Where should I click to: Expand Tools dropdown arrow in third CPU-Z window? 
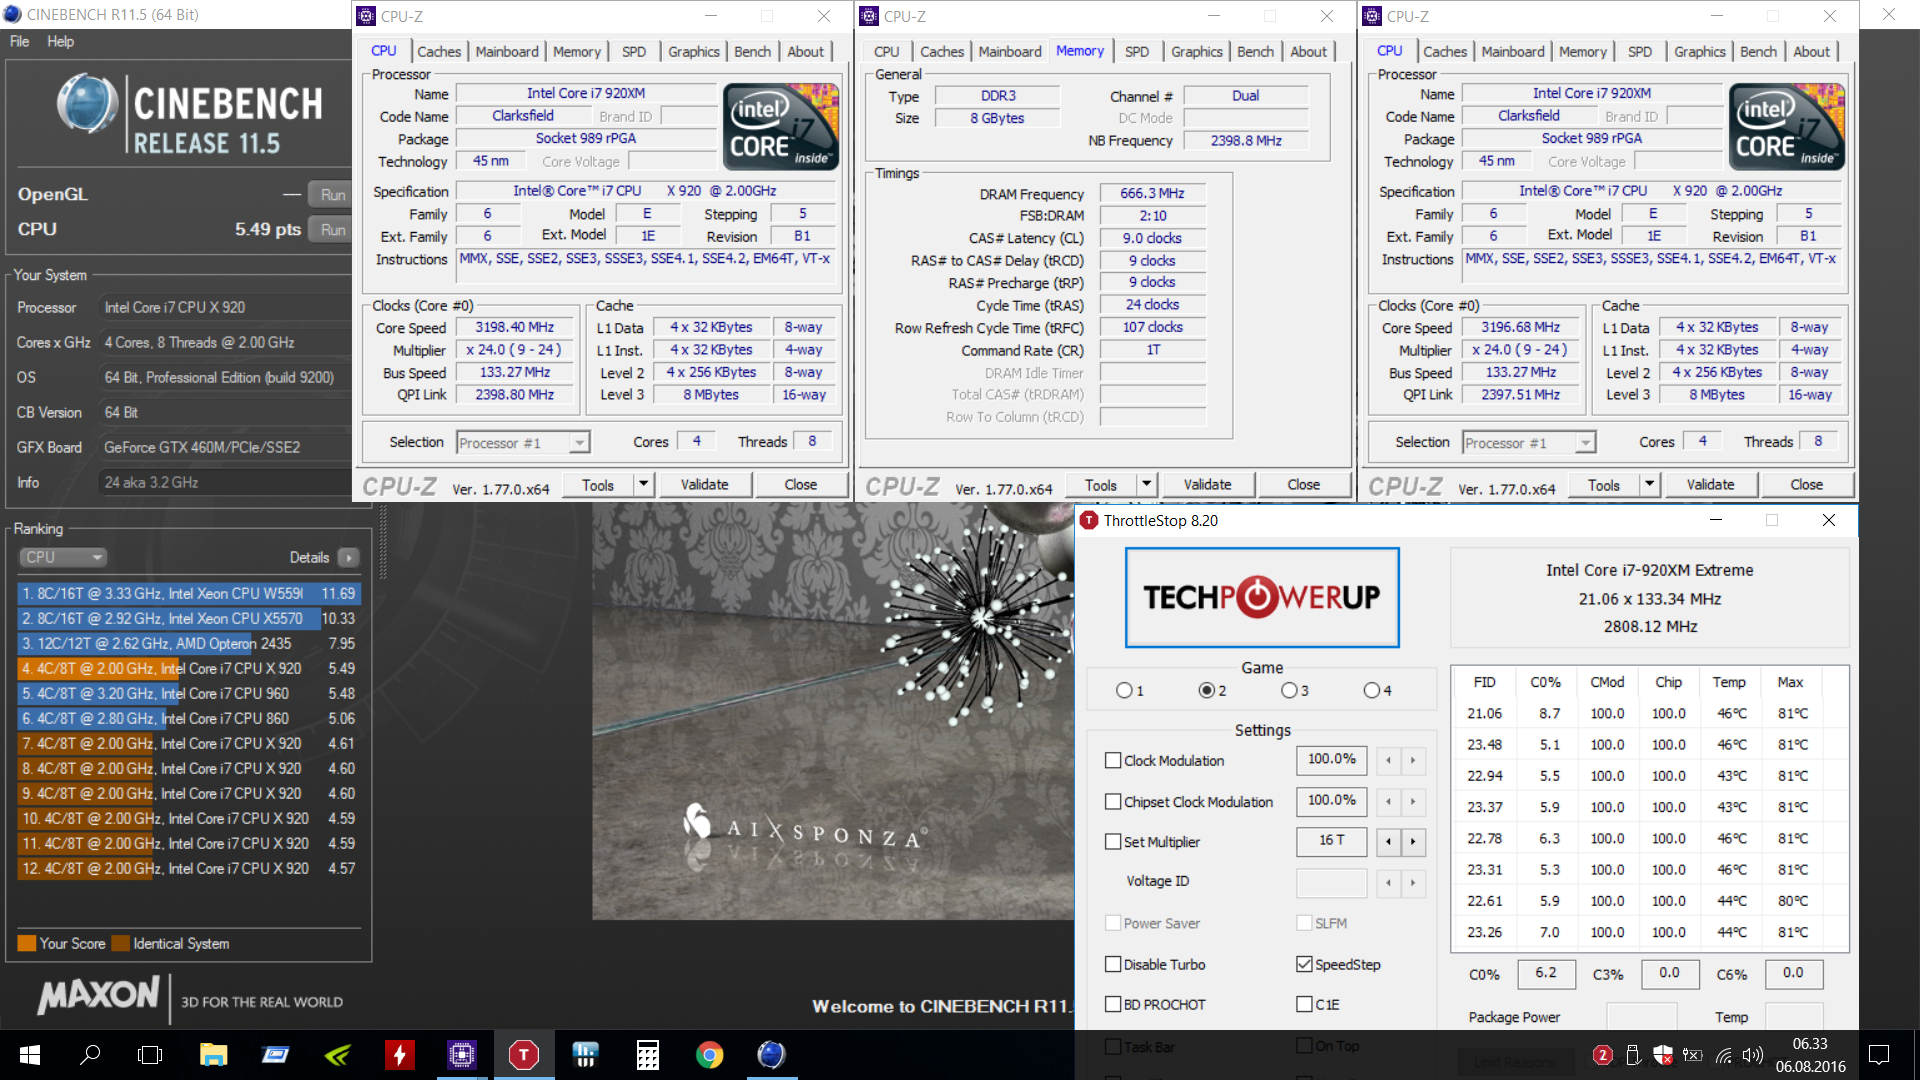pos(1650,484)
